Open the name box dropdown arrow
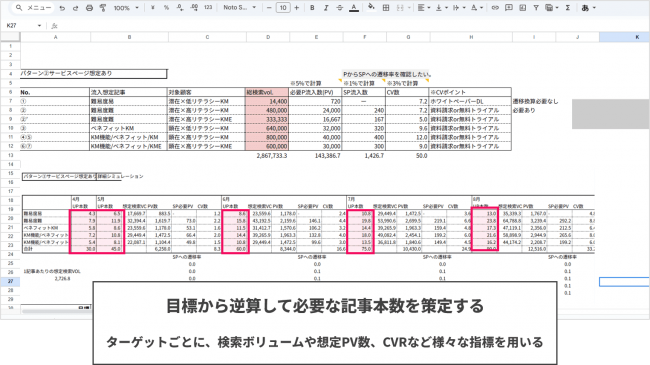This screenshot has width=650, height=365. tap(39, 26)
